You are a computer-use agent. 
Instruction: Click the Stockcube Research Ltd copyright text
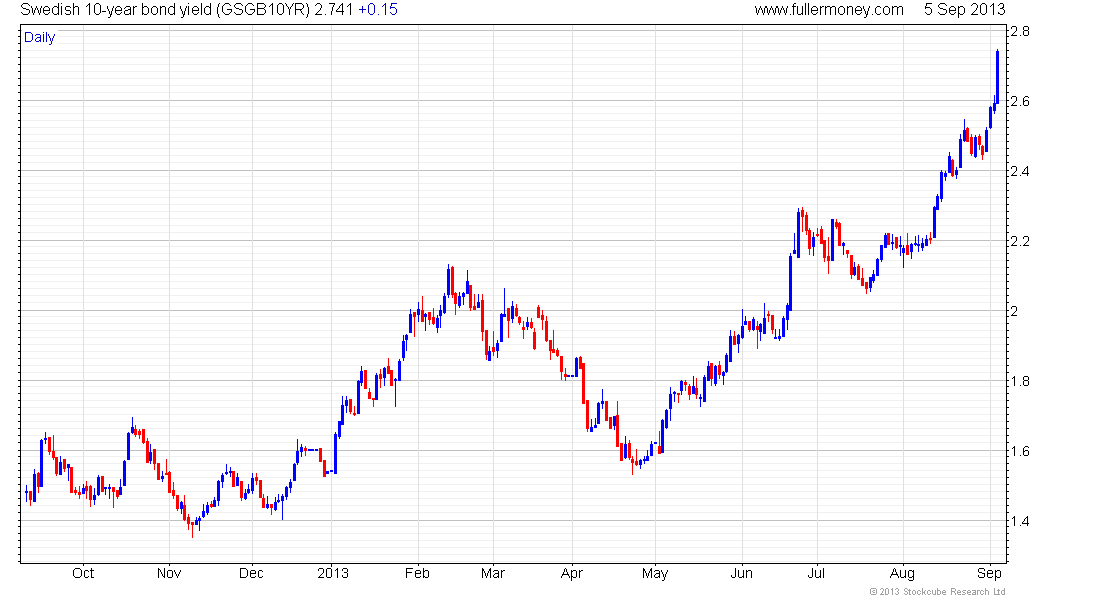[938, 592]
